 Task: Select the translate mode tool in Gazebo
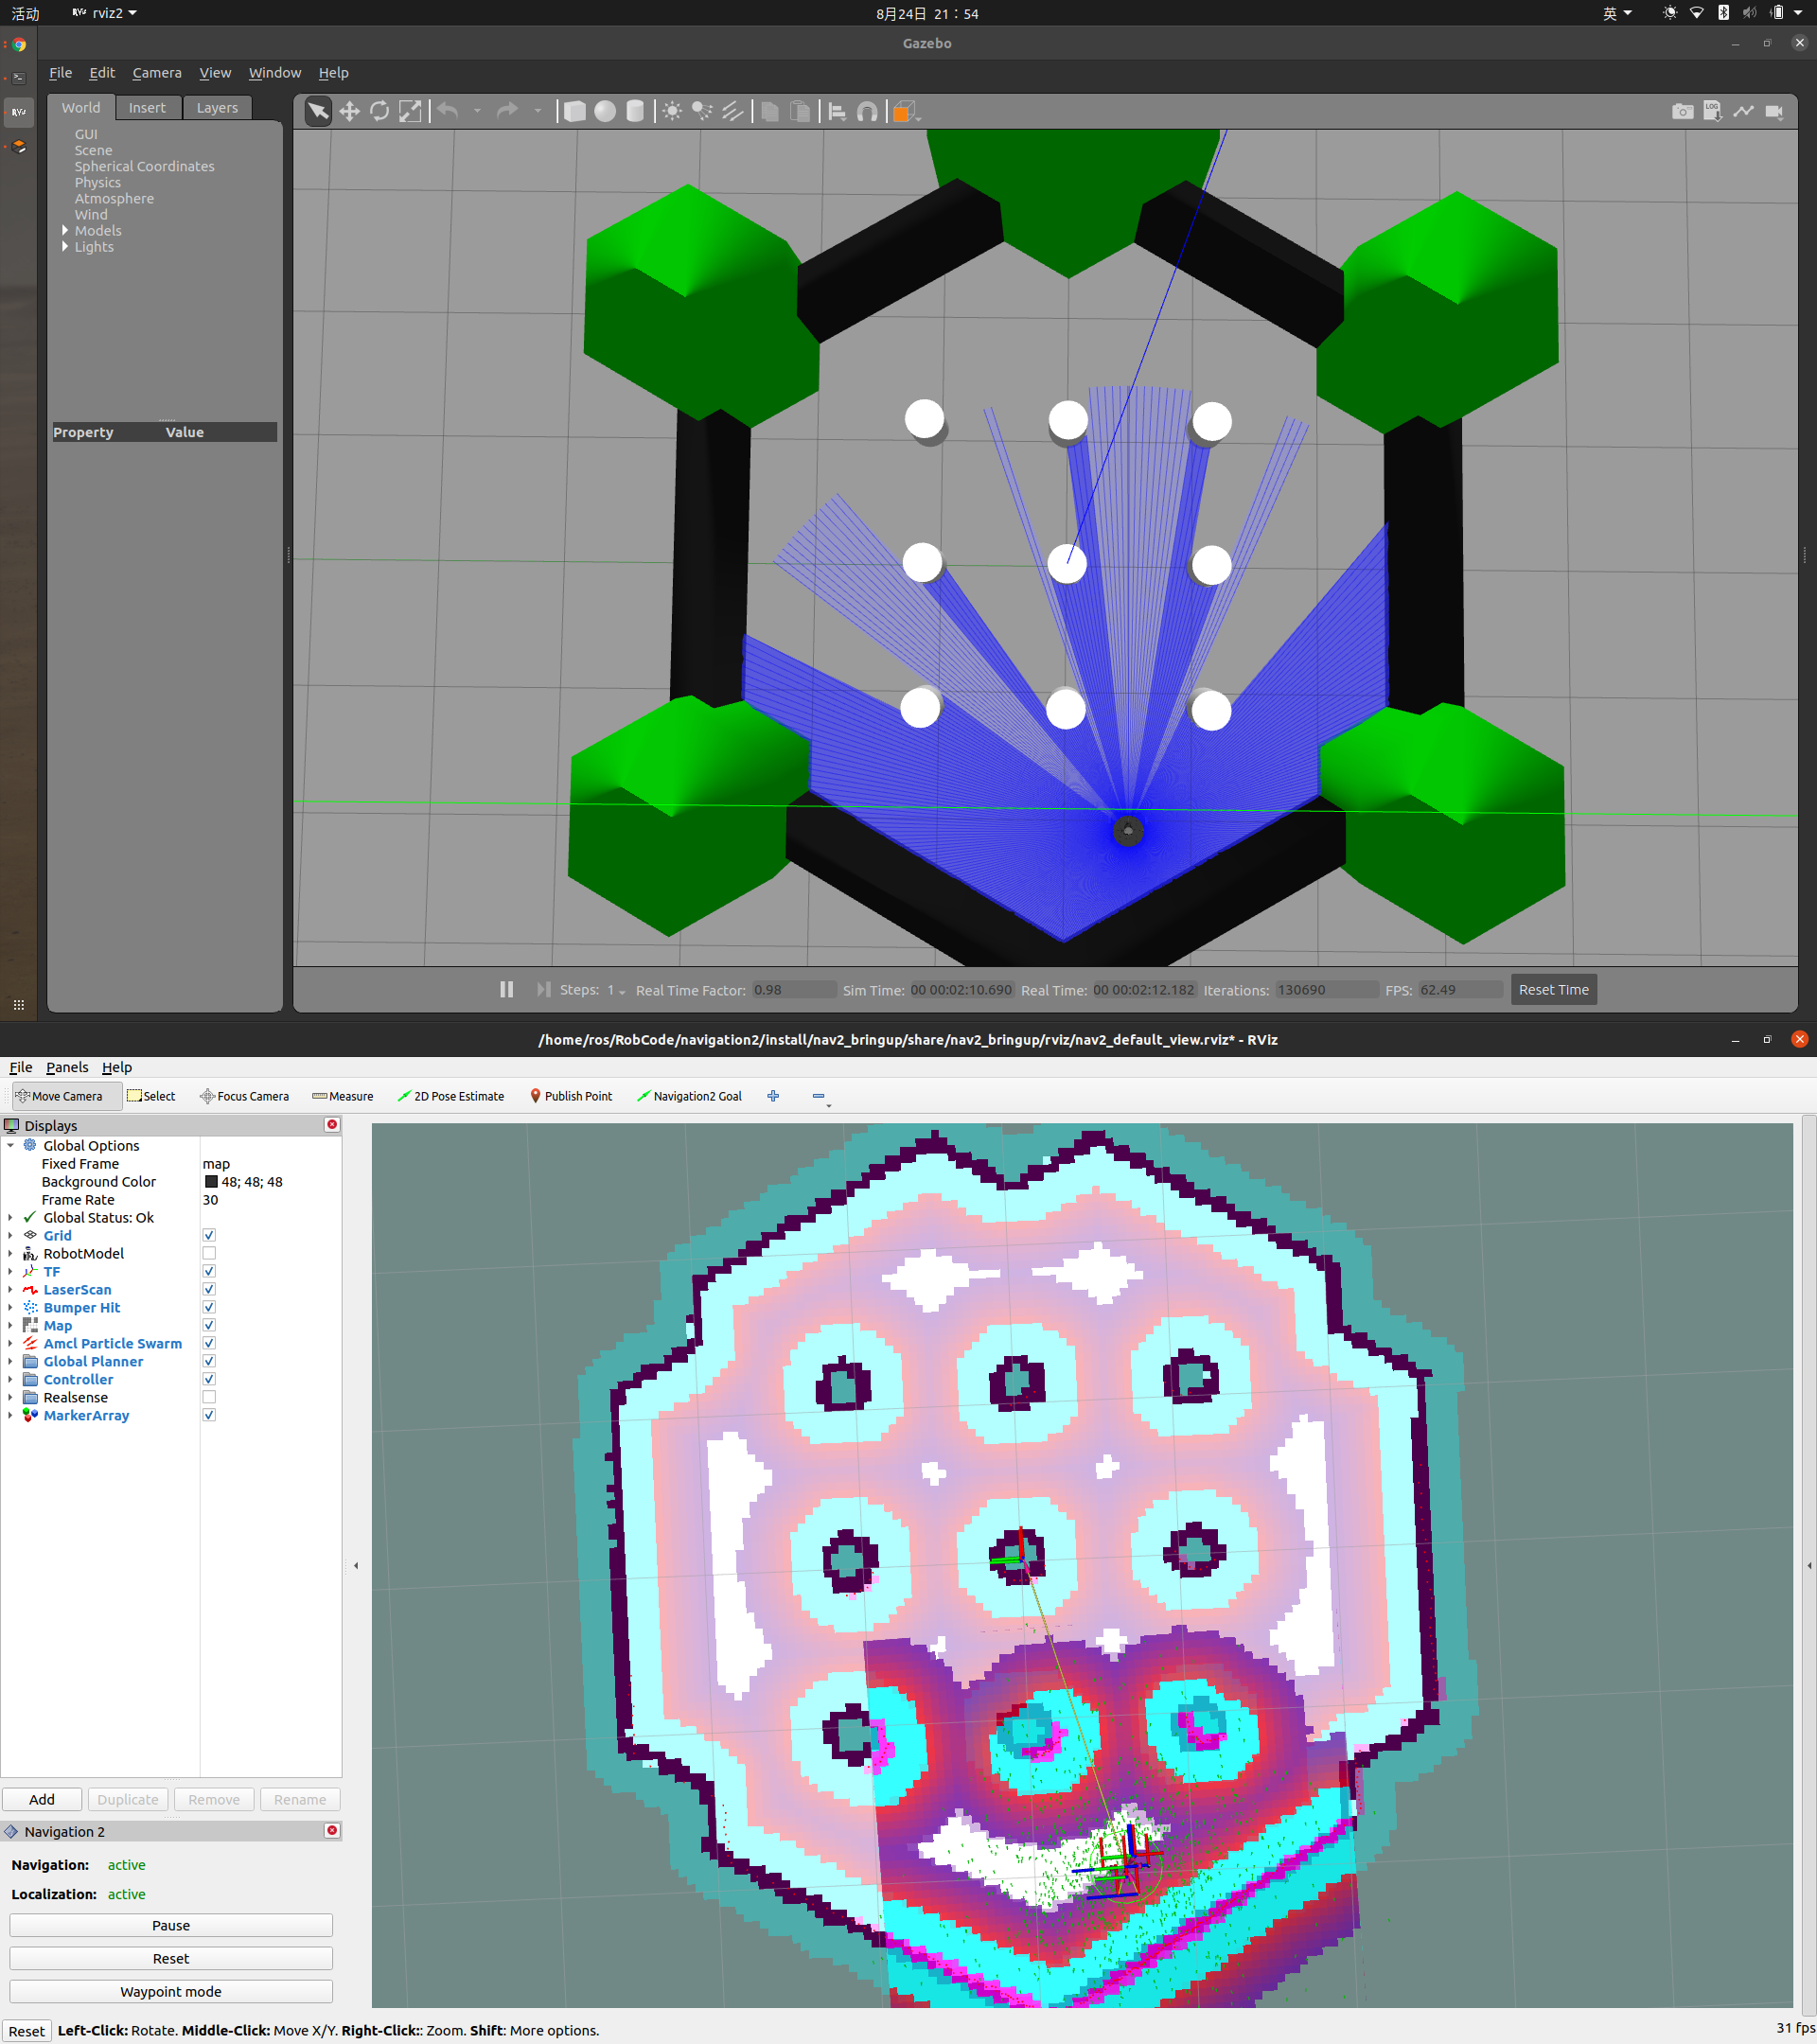(x=349, y=111)
